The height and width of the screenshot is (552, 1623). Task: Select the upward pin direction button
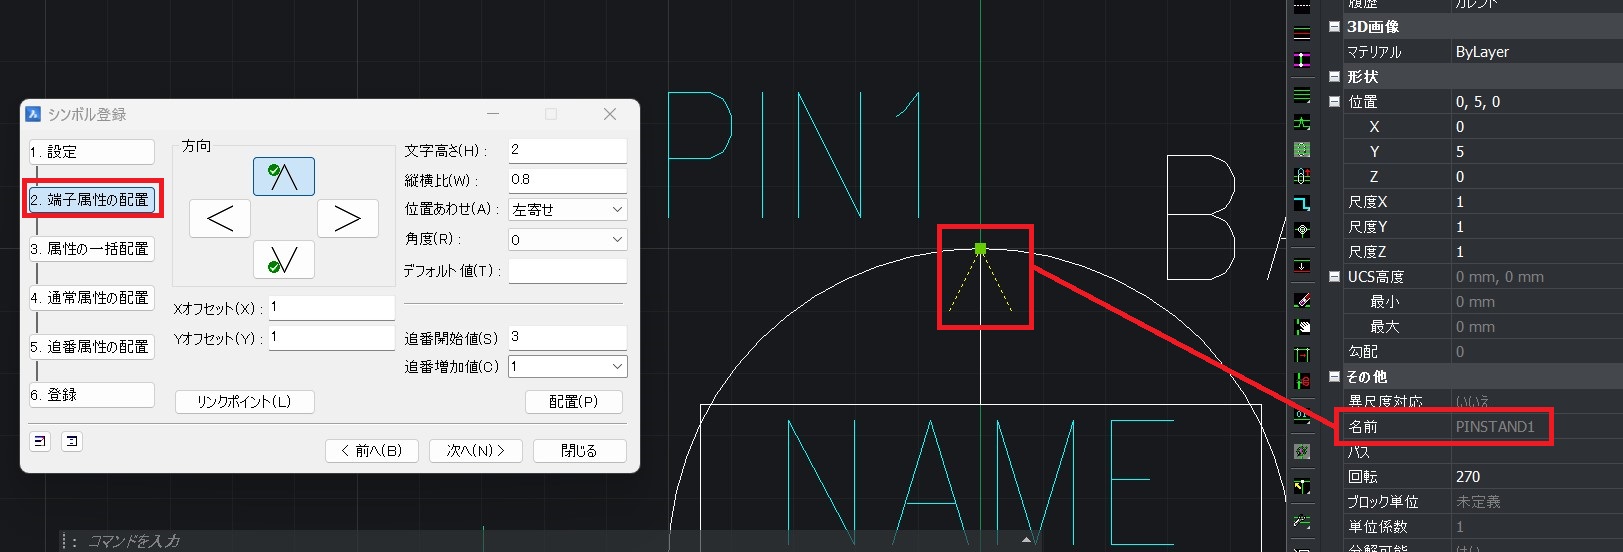(x=284, y=176)
